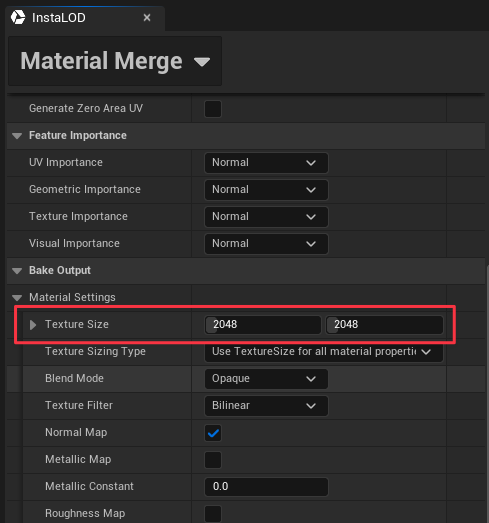Change Geometric Importance dropdown value

(266, 190)
